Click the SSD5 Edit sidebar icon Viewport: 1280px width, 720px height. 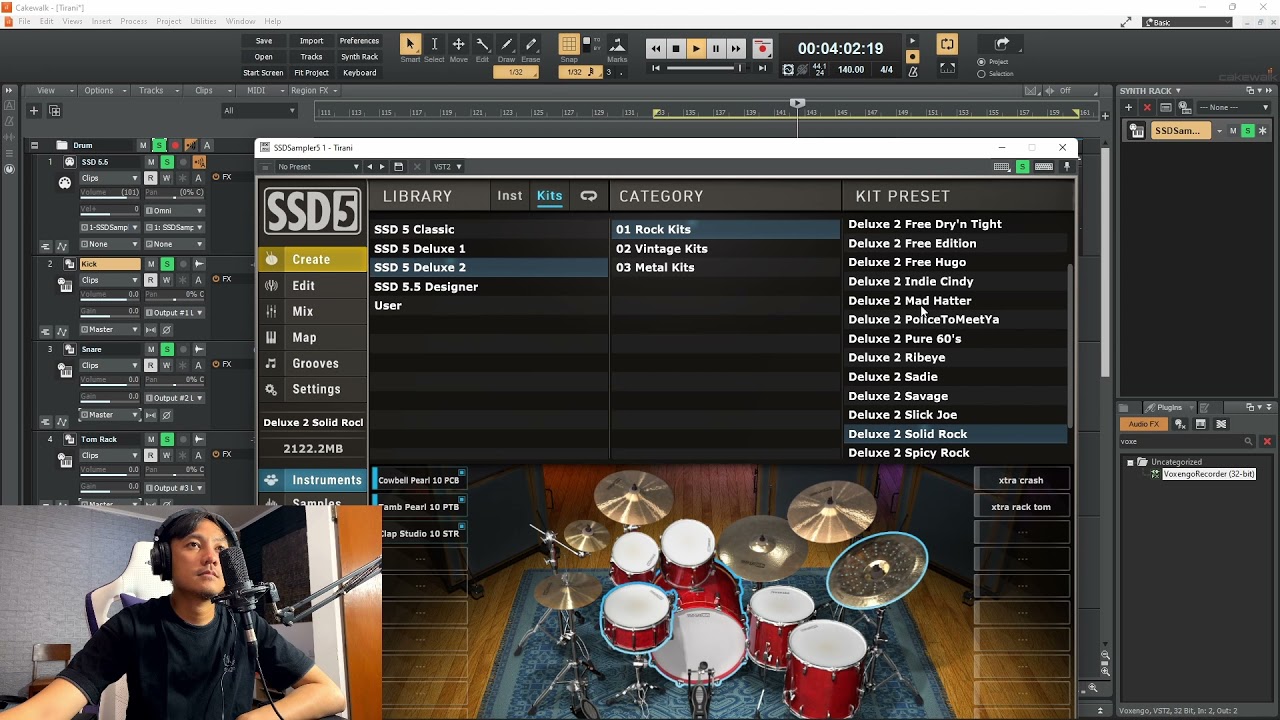[x=271, y=286]
